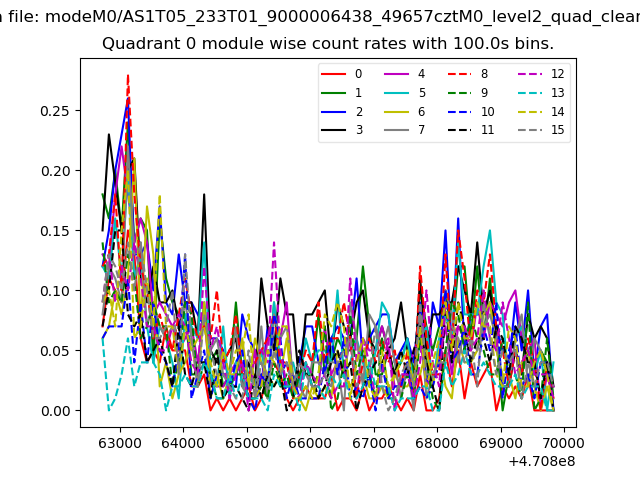Click the 63000 x-axis tick label
This screenshot has width=640, height=480.
(120, 442)
